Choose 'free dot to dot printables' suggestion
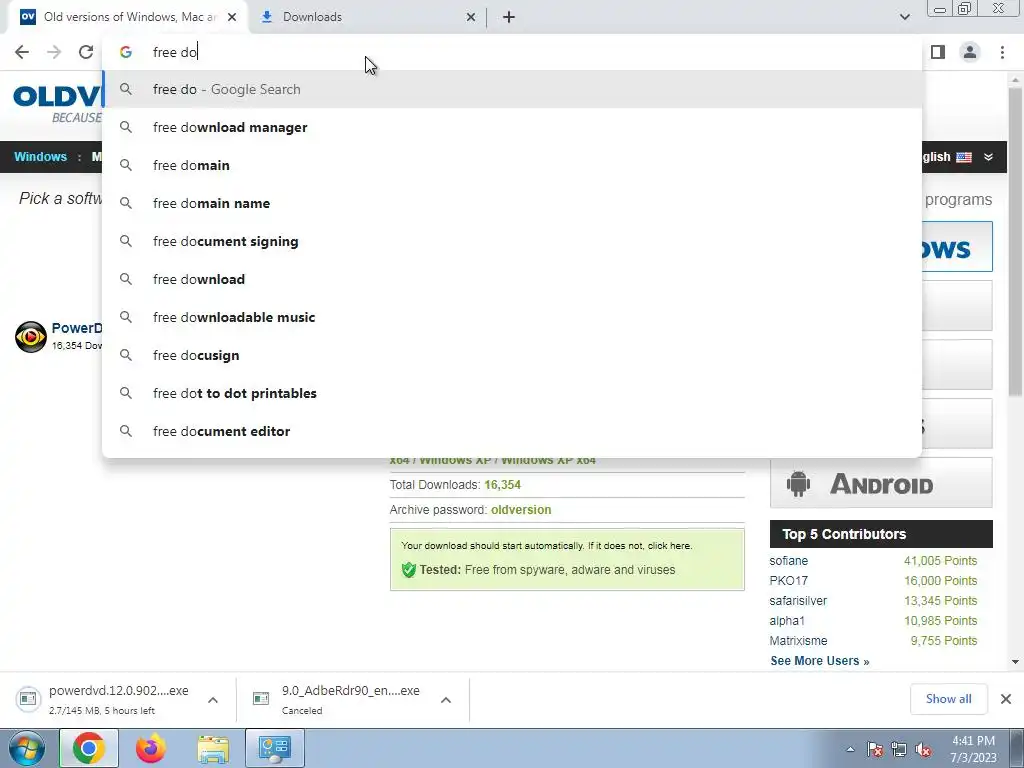 tap(513, 393)
